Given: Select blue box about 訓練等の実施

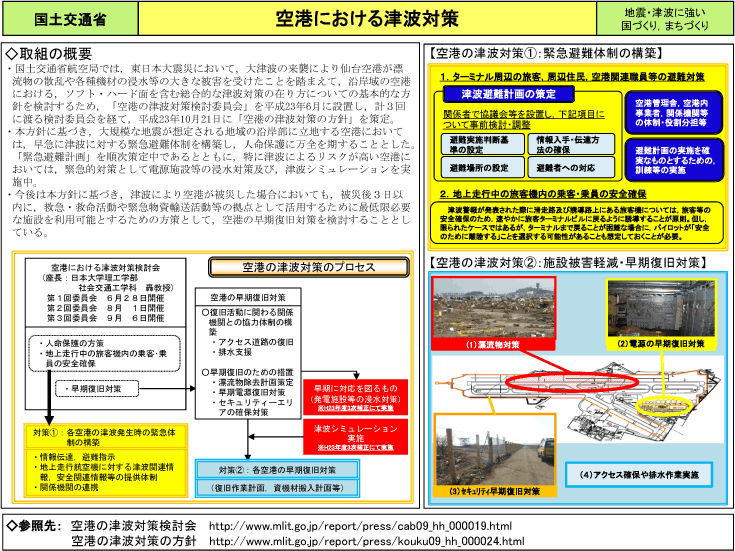Looking at the screenshot, I should tap(674, 160).
